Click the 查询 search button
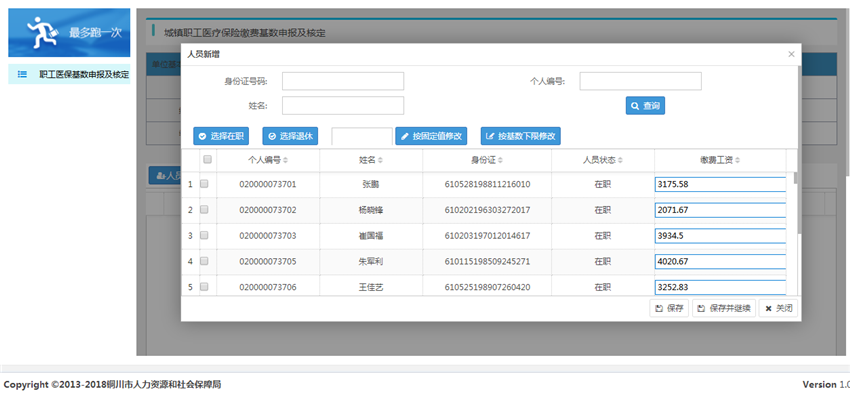The height and width of the screenshot is (395, 850). (x=645, y=106)
